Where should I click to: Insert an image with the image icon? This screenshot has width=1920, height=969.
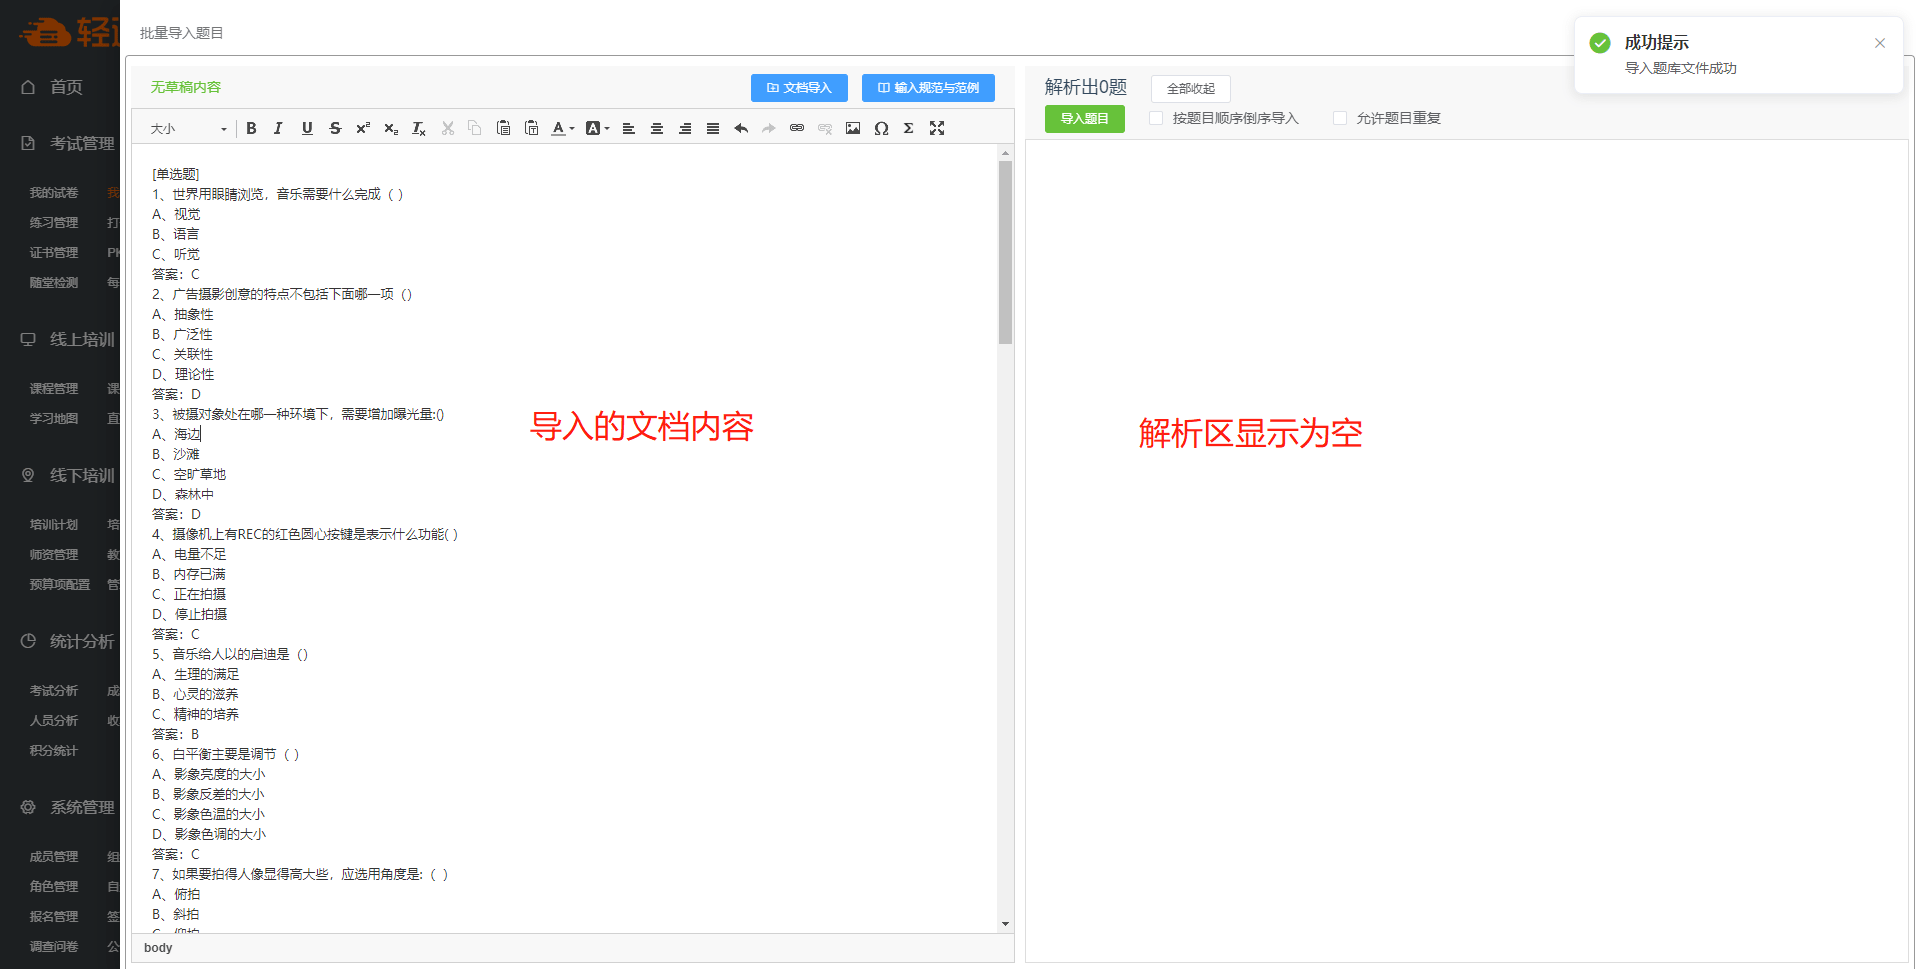click(853, 128)
